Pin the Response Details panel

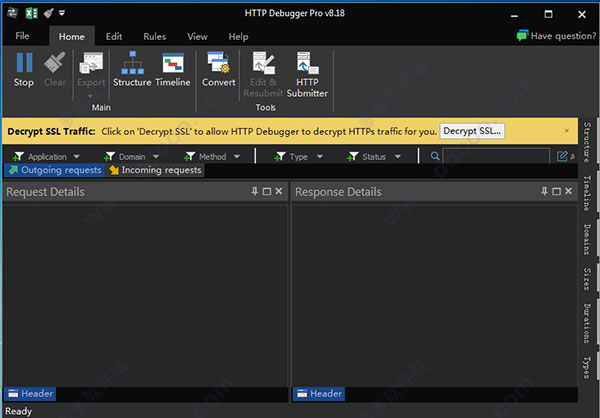[544, 191]
